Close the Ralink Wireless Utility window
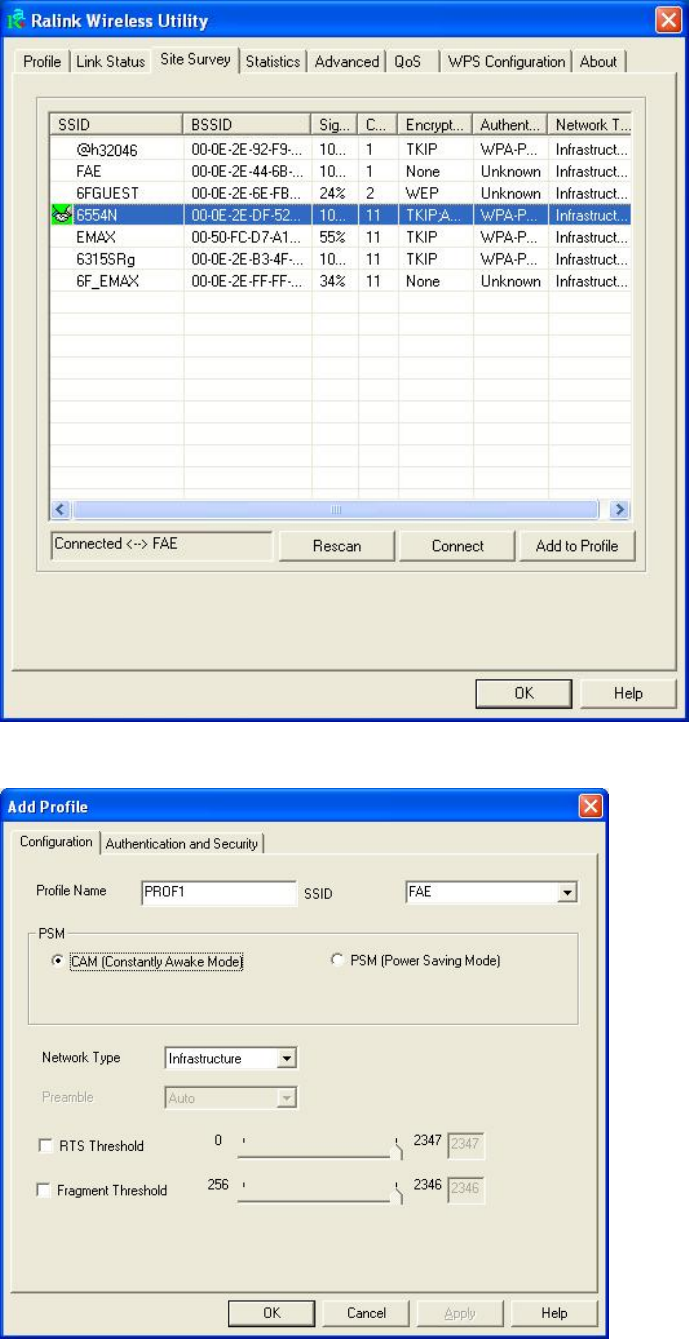689x1339 pixels. [x=667, y=18]
